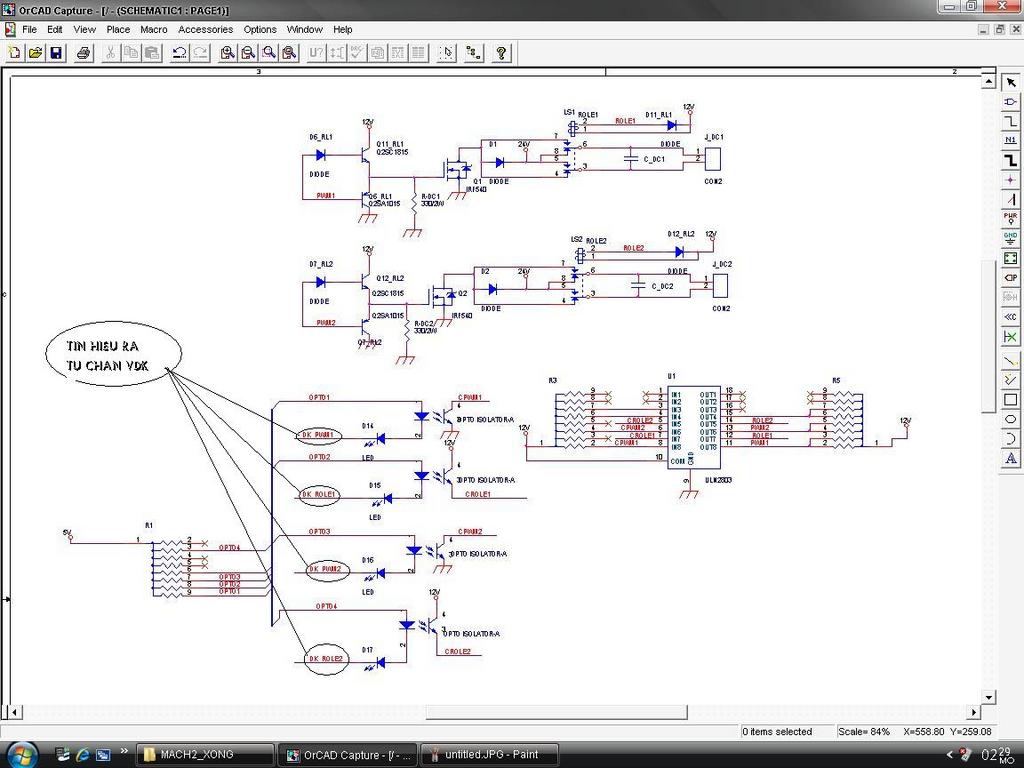This screenshot has height=768, width=1024.
Task: Select the Place Ellipse tool
Action: pyautogui.click(x=1010, y=419)
